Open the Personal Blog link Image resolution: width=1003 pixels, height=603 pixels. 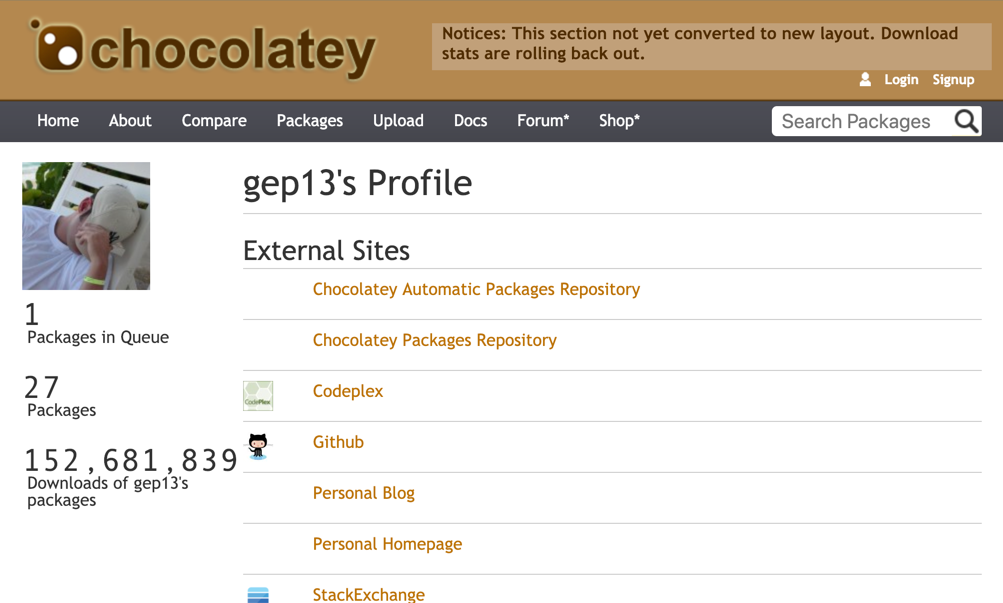point(363,493)
